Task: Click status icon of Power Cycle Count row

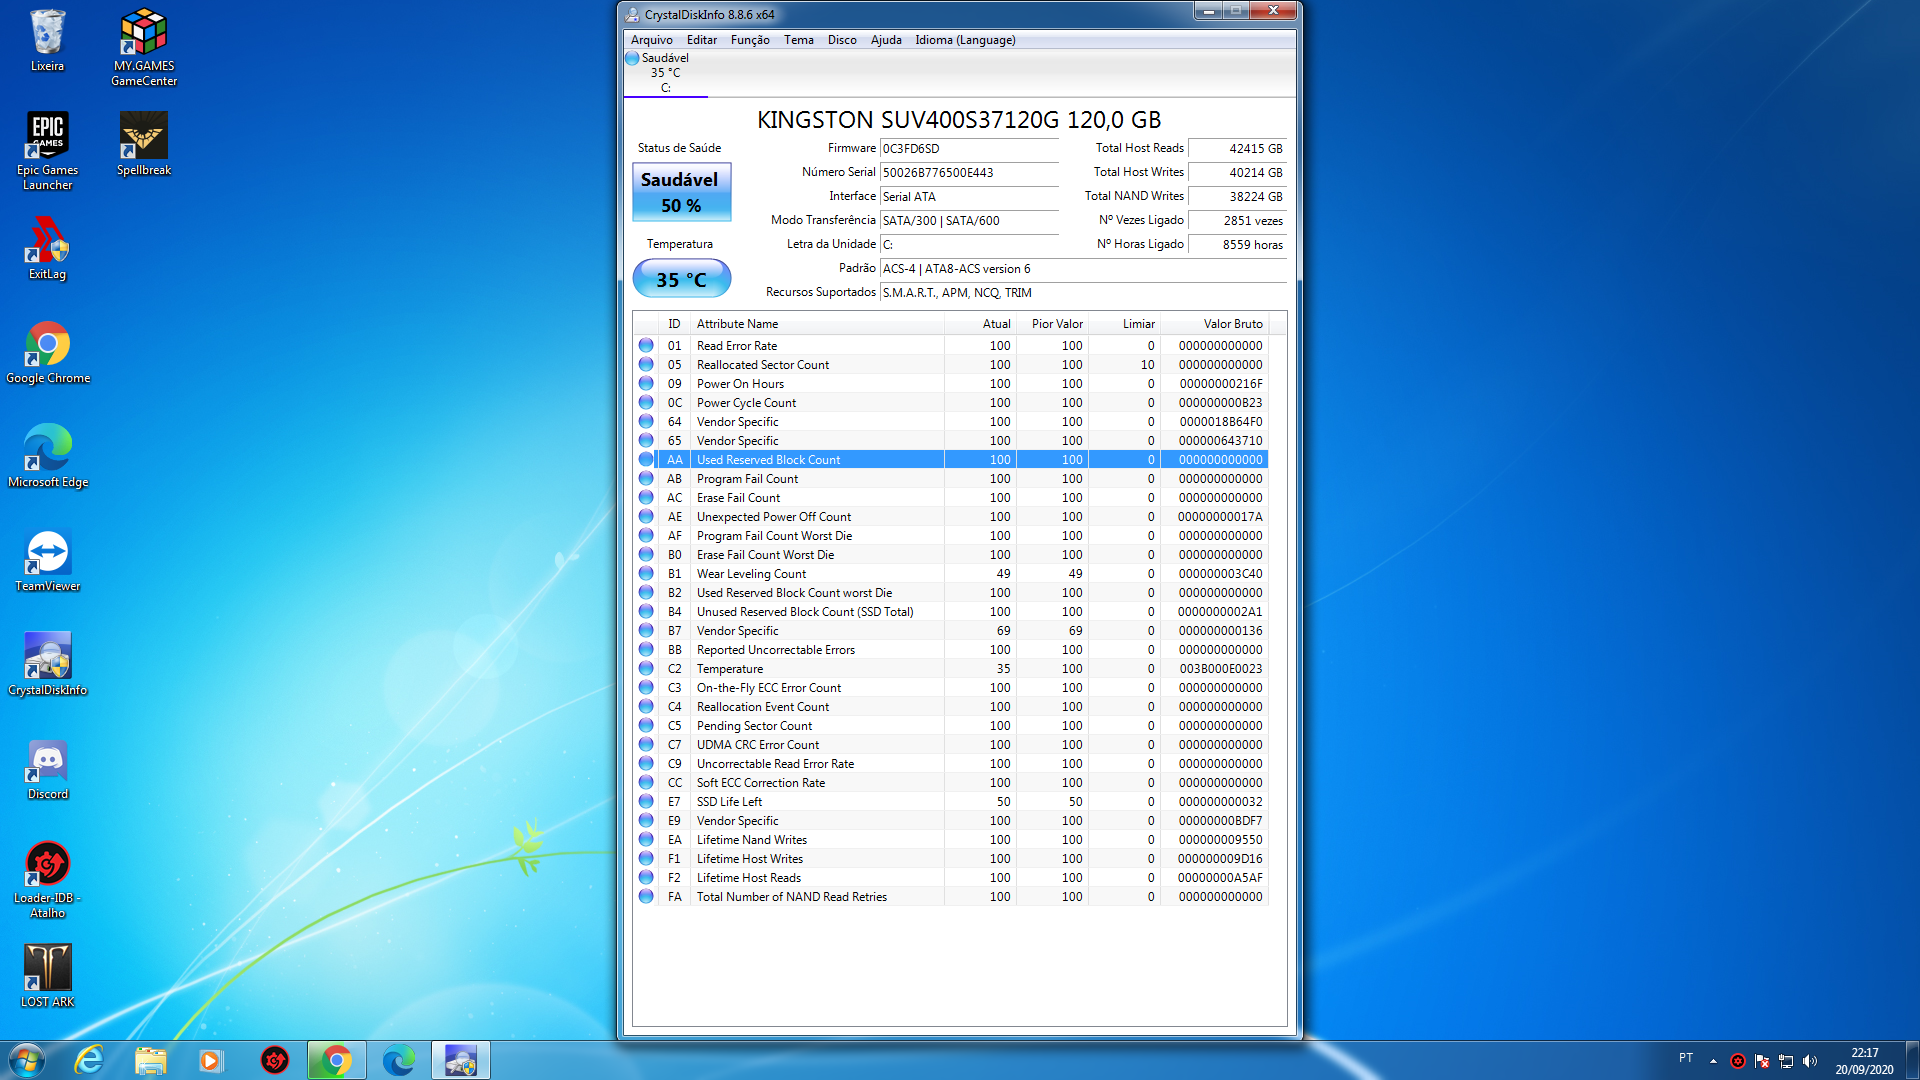Action: [x=646, y=402]
